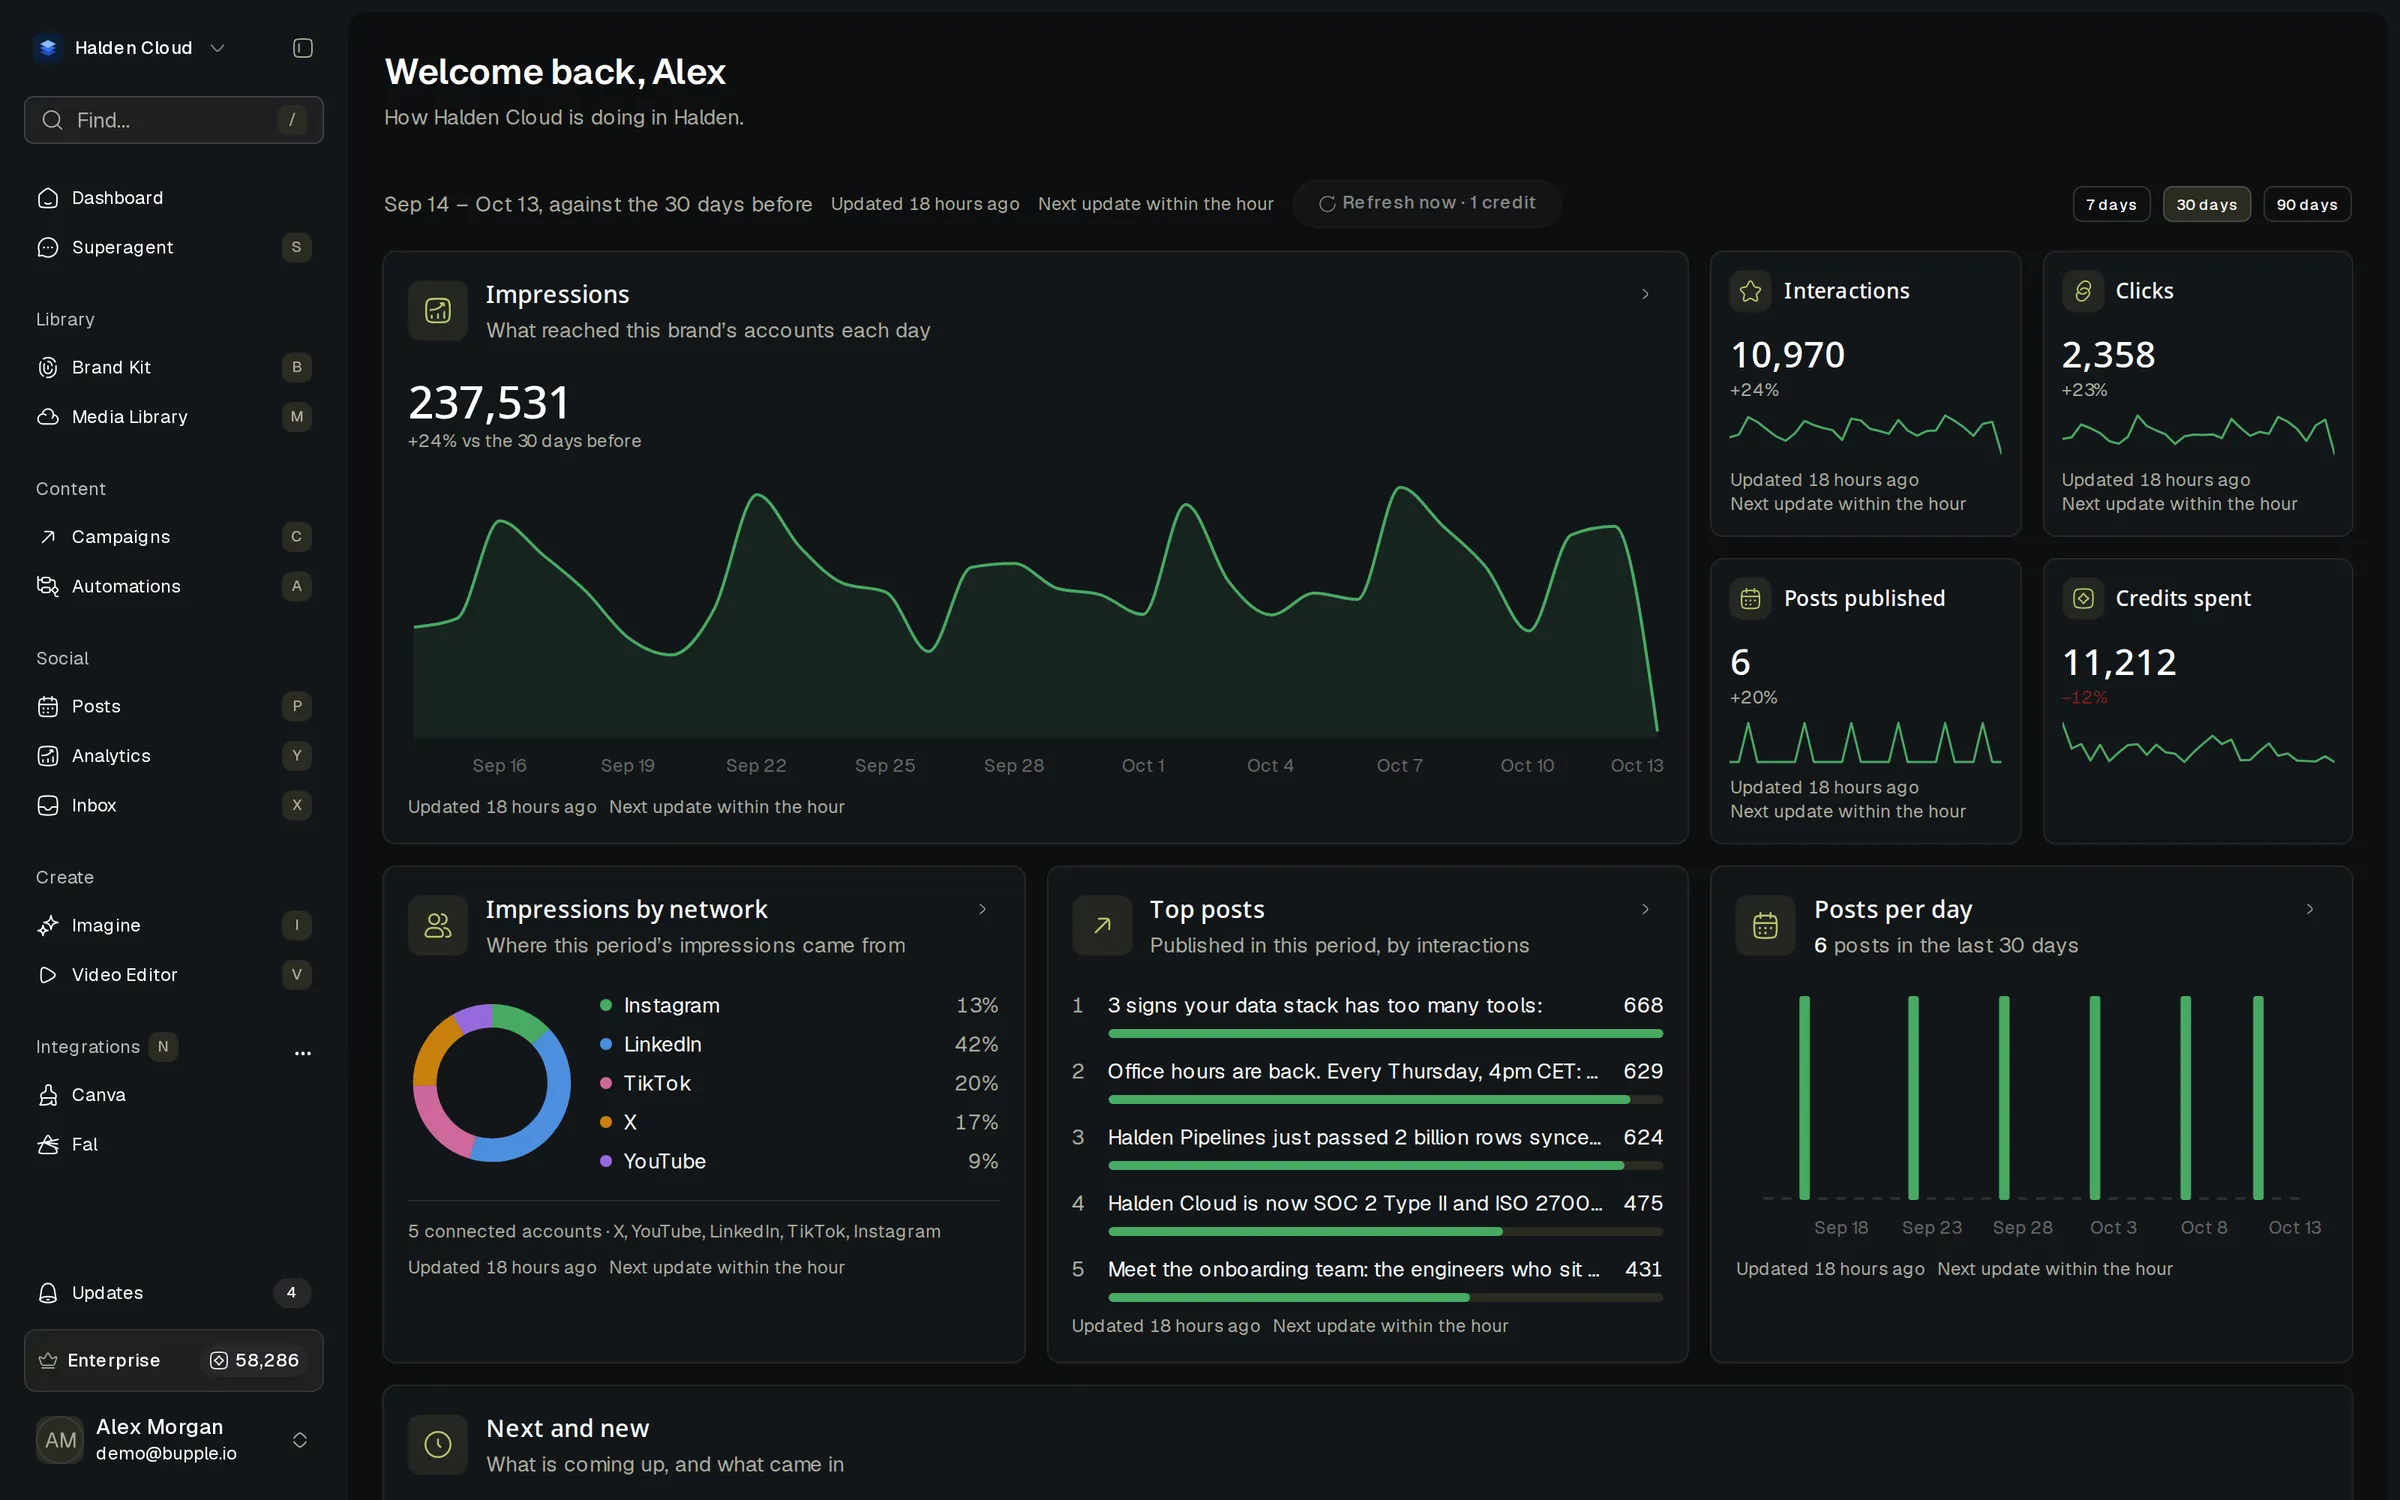Click the Campaigns arrow icon

[x=48, y=537]
